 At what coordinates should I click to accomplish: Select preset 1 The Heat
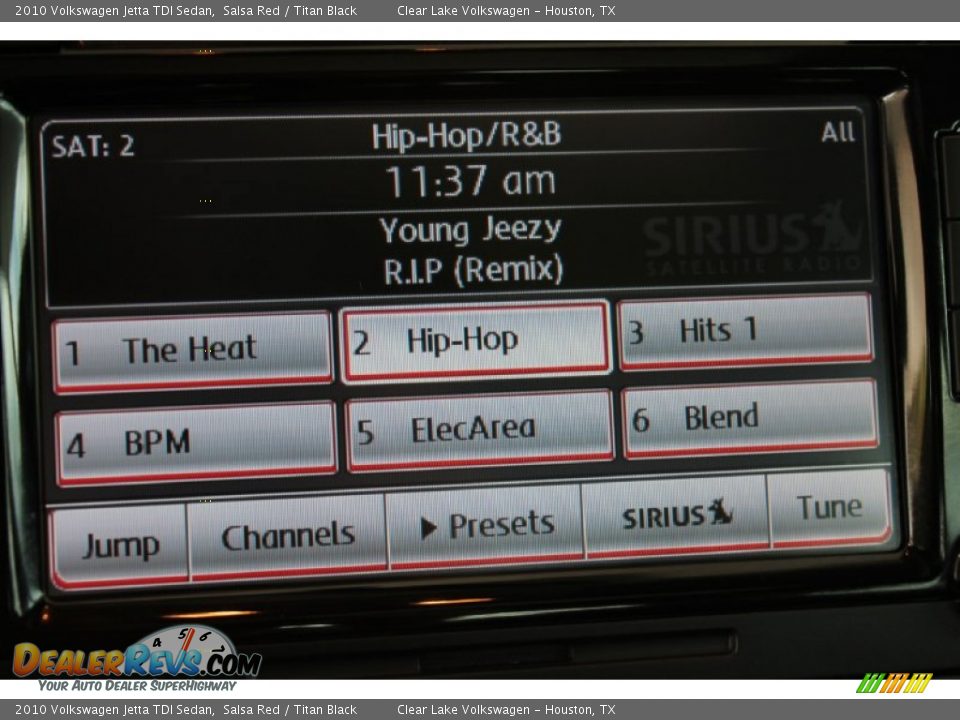click(193, 352)
